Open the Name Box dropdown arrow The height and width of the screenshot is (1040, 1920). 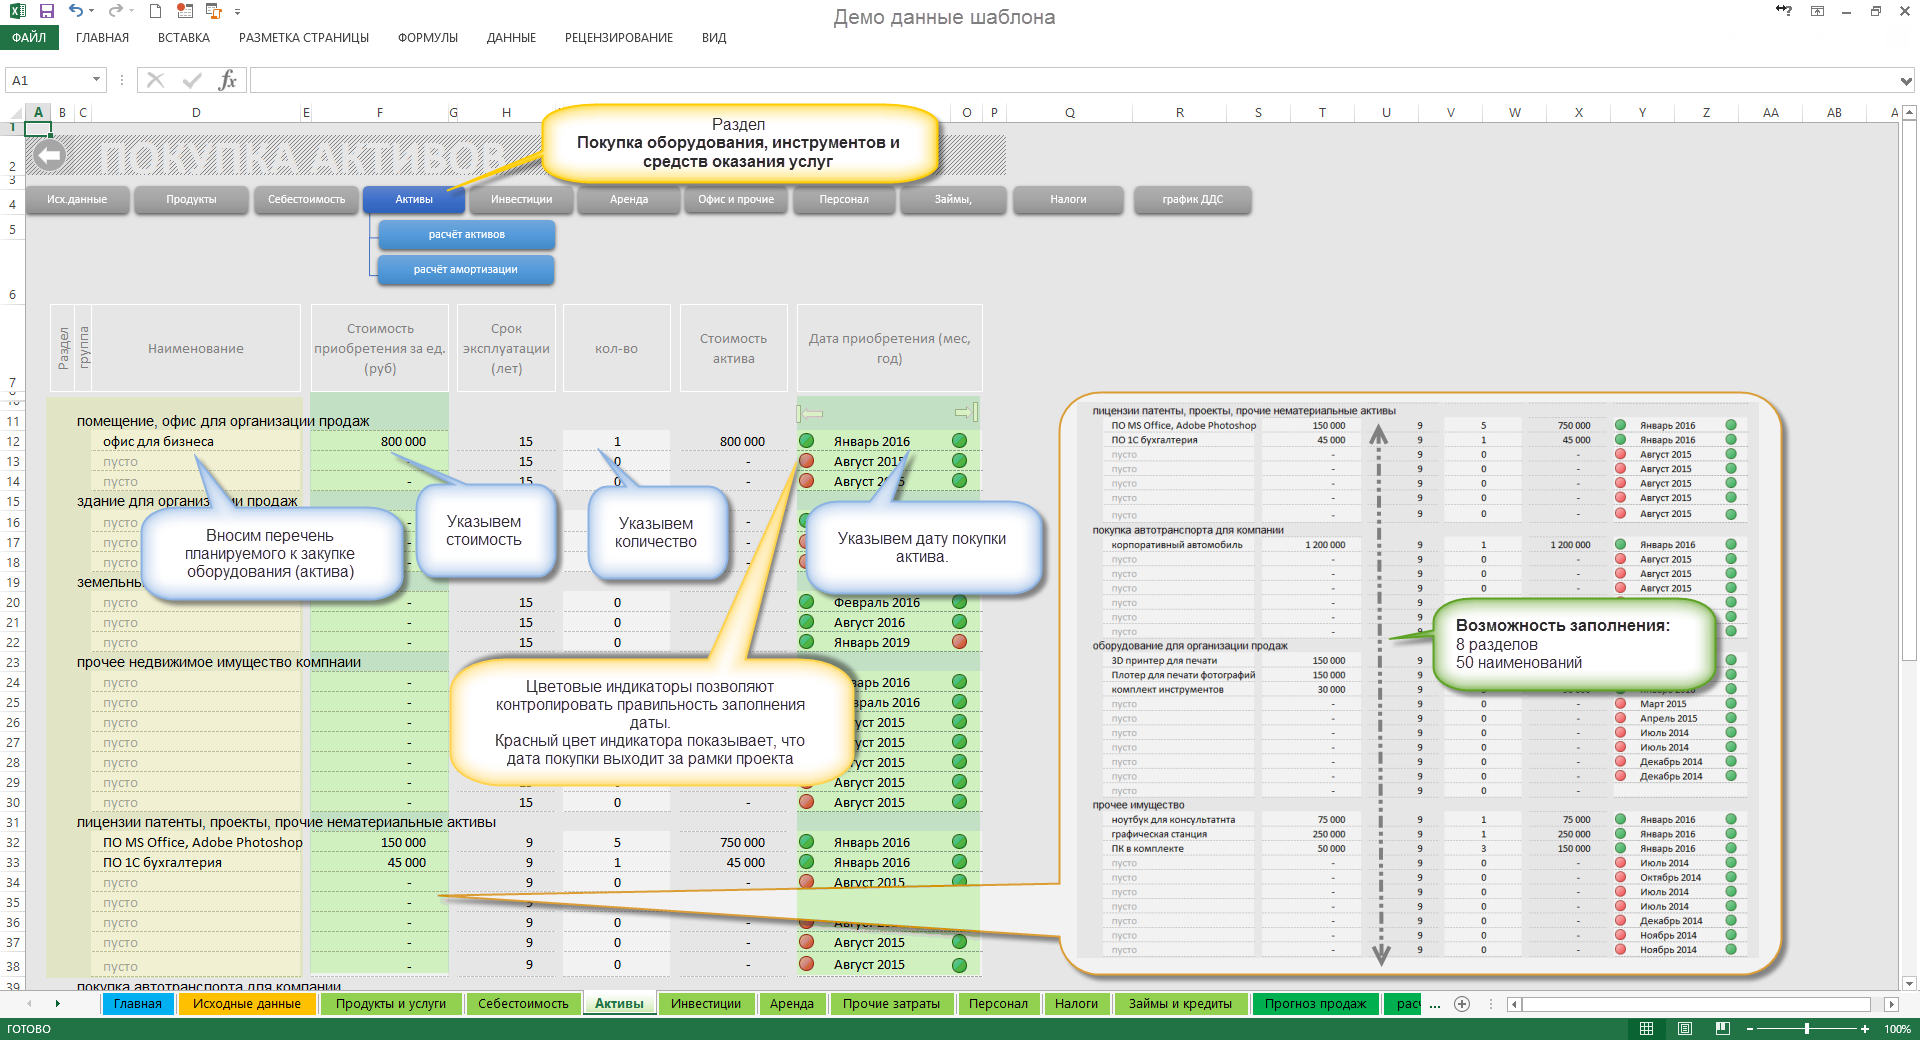pos(96,80)
